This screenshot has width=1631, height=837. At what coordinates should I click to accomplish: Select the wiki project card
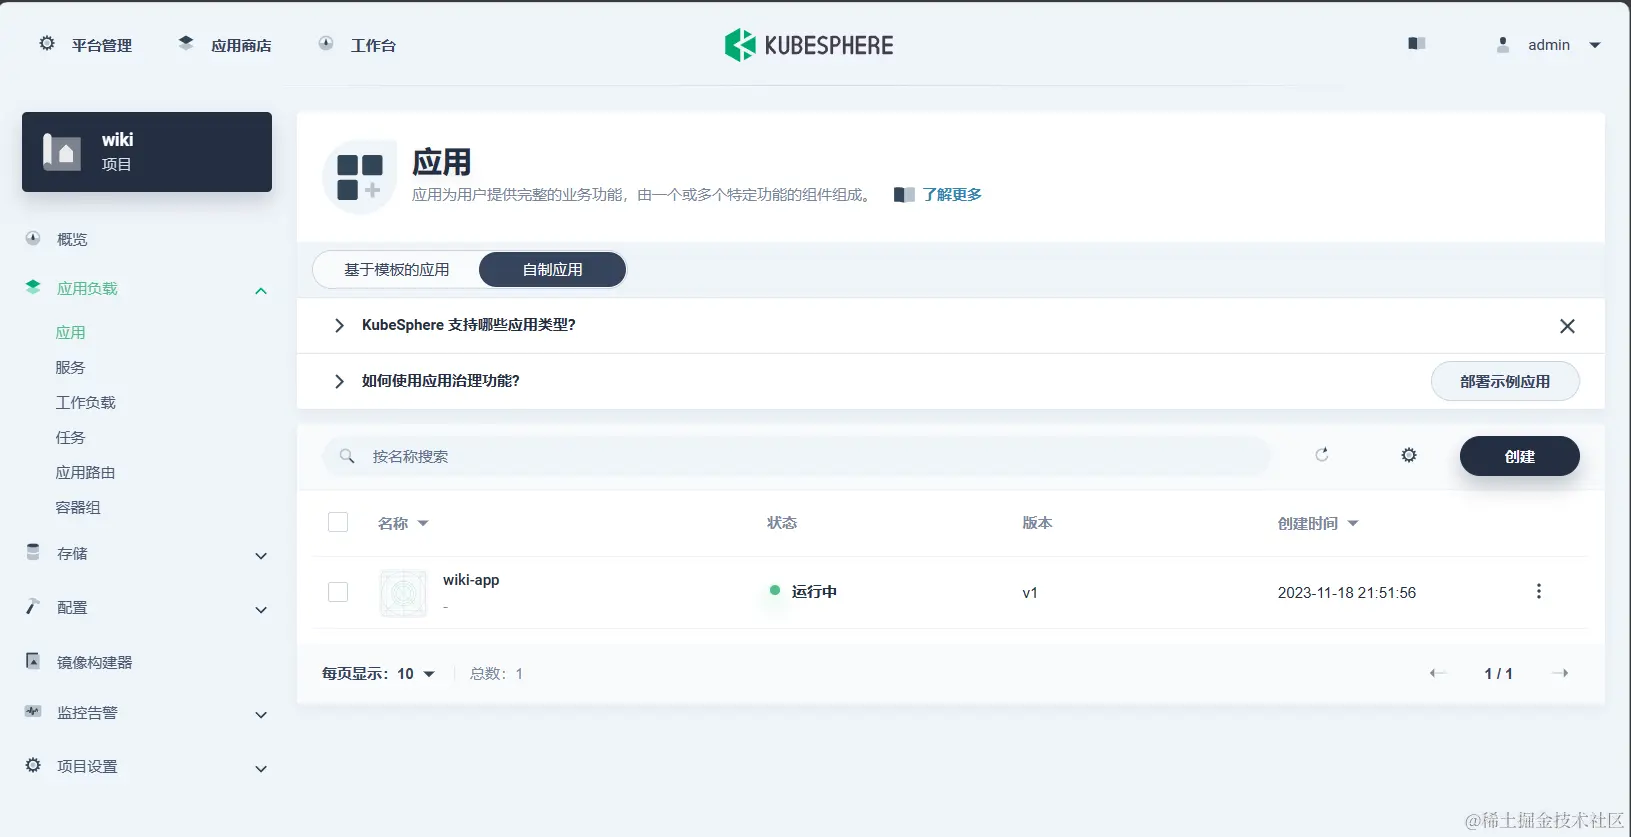click(147, 152)
